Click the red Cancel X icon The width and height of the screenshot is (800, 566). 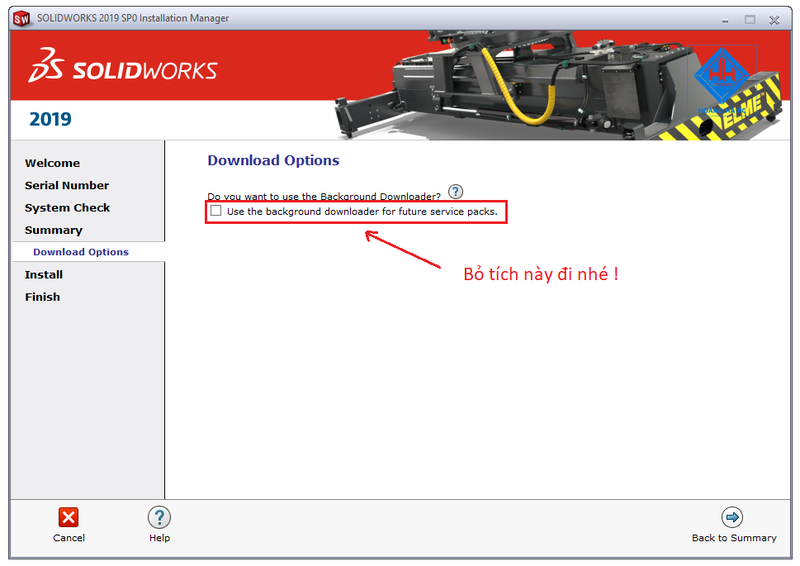(x=68, y=517)
